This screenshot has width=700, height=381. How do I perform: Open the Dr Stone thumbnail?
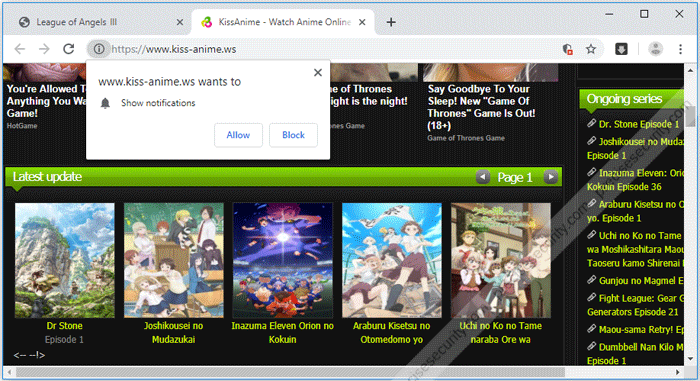[65, 260]
